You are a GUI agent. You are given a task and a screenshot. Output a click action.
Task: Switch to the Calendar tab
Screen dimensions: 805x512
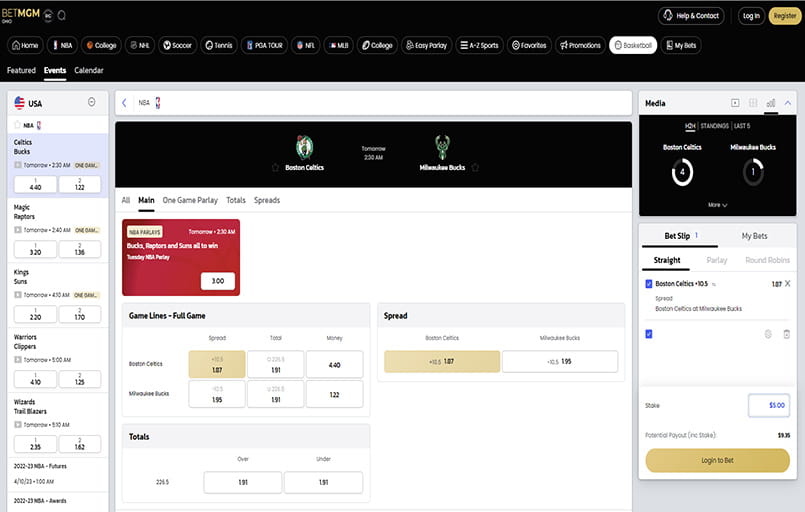[88, 70]
